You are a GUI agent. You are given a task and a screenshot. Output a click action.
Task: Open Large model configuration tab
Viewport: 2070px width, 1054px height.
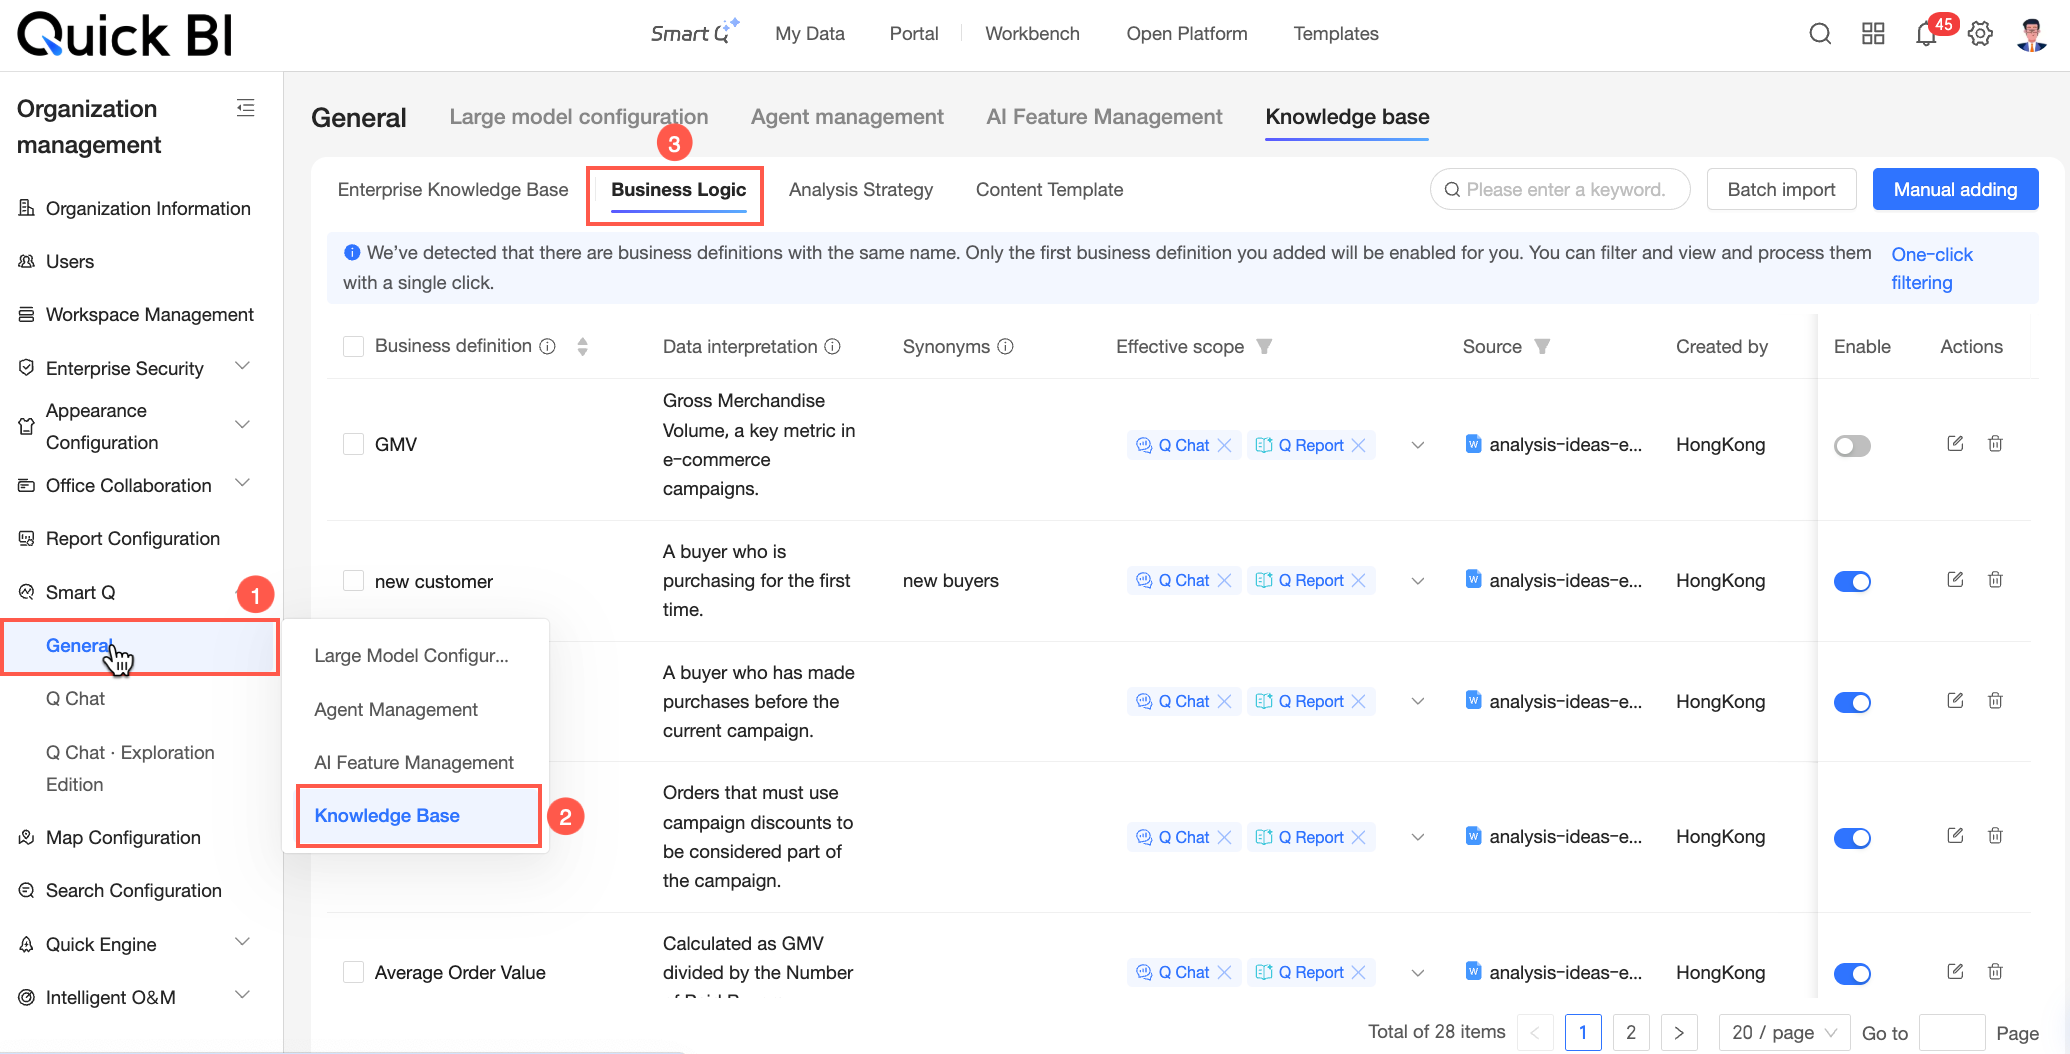coord(579,117)
